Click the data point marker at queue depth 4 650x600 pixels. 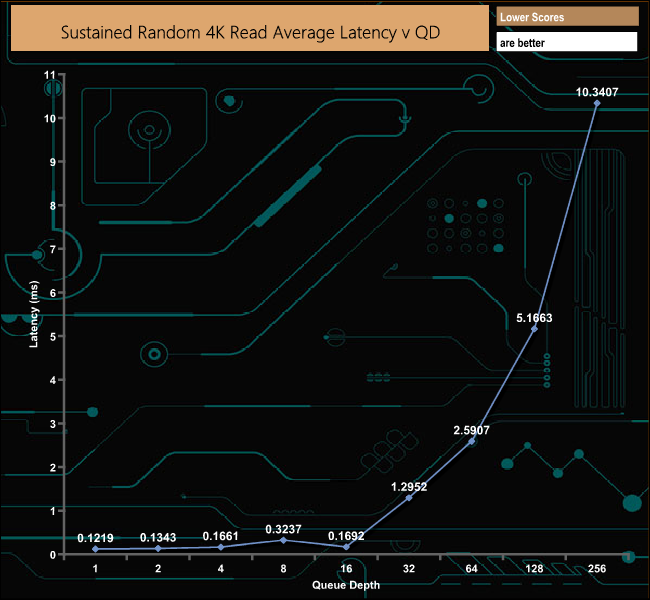(x=221, y=547)
